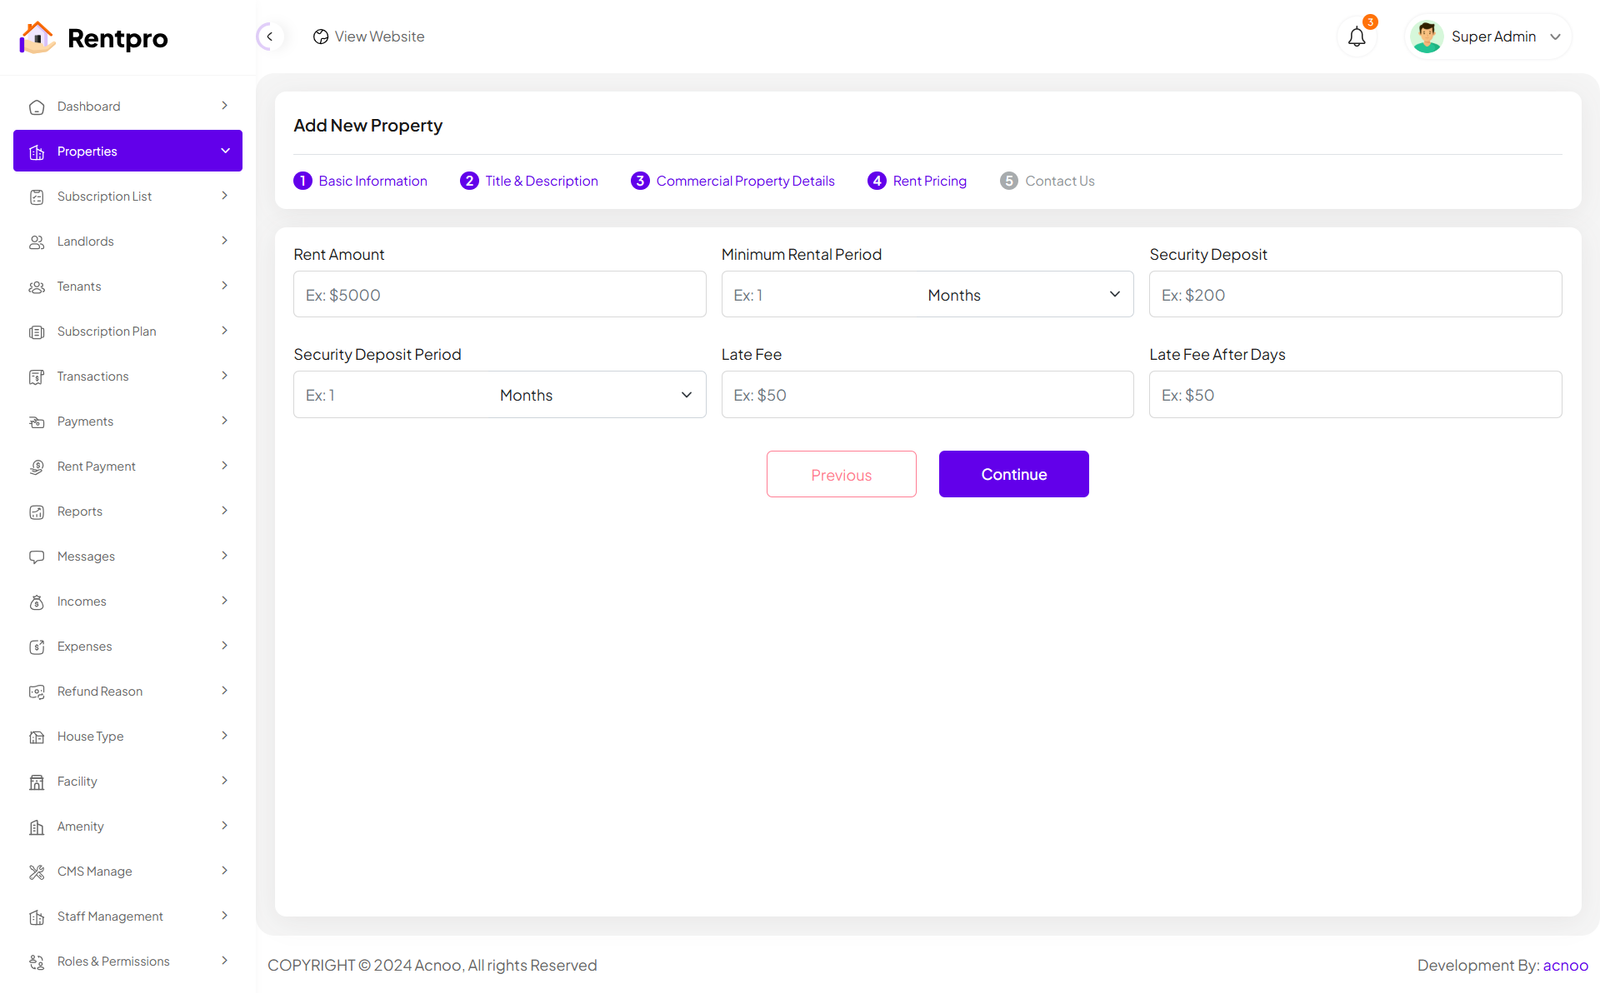Click the Previous button
The image size is (1600, 993).
point(841,474)
